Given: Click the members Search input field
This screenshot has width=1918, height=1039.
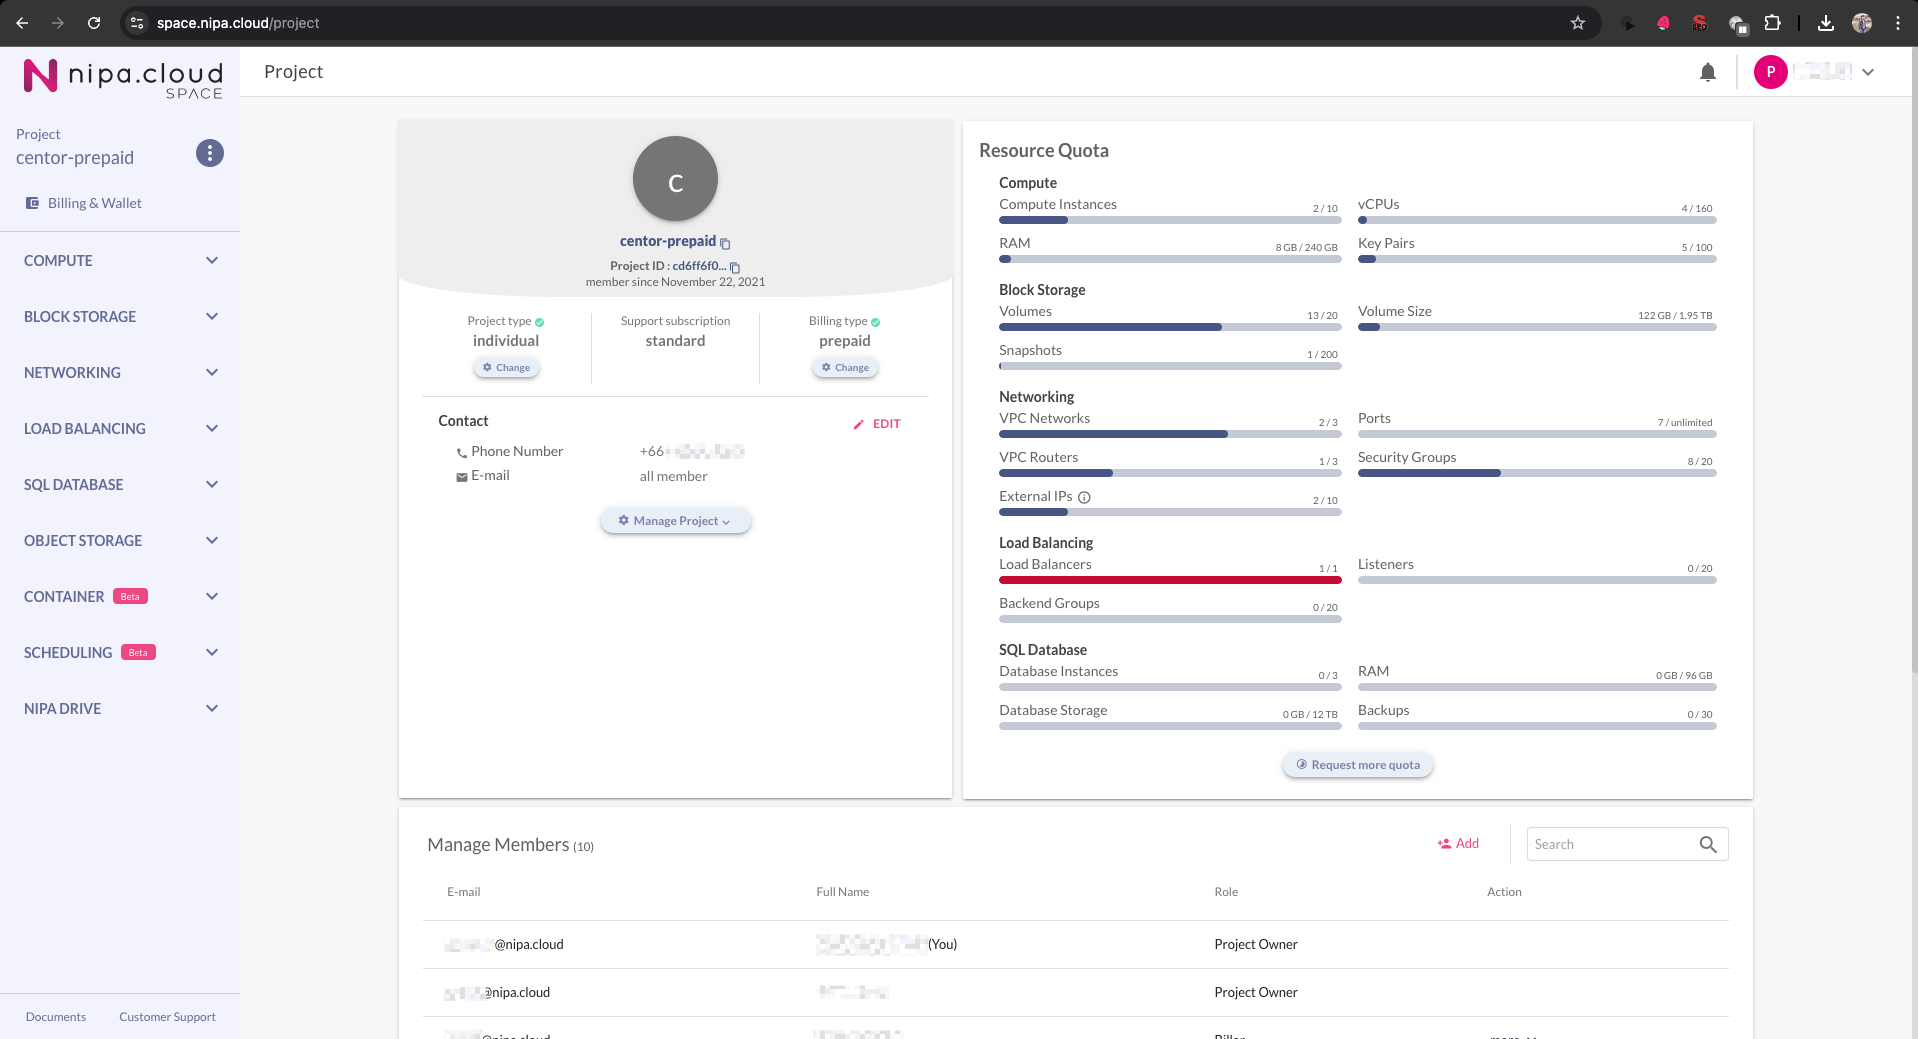Looking at the screenshot, I should point(1610,844).
